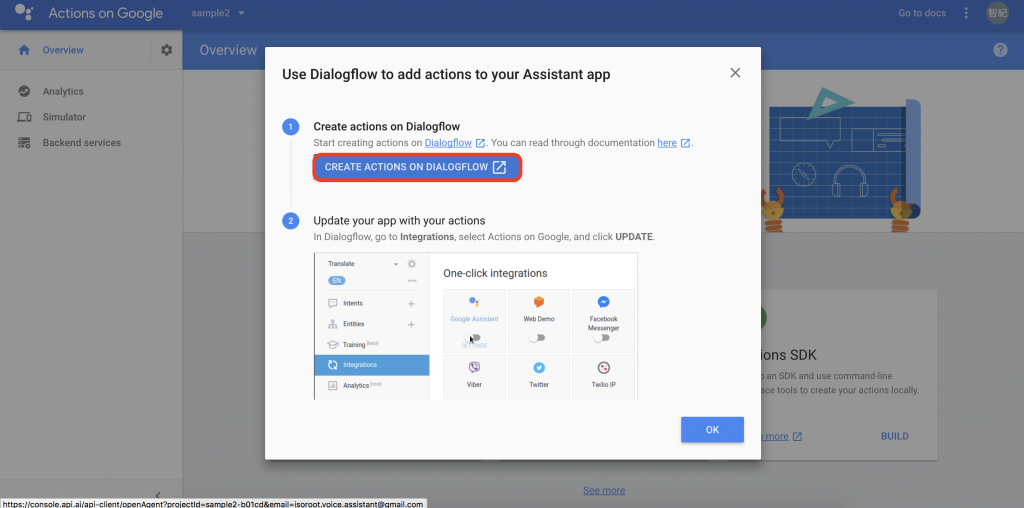
Task: Click the Google Assistant icon in tutorial image
Action: click(474, 302)
